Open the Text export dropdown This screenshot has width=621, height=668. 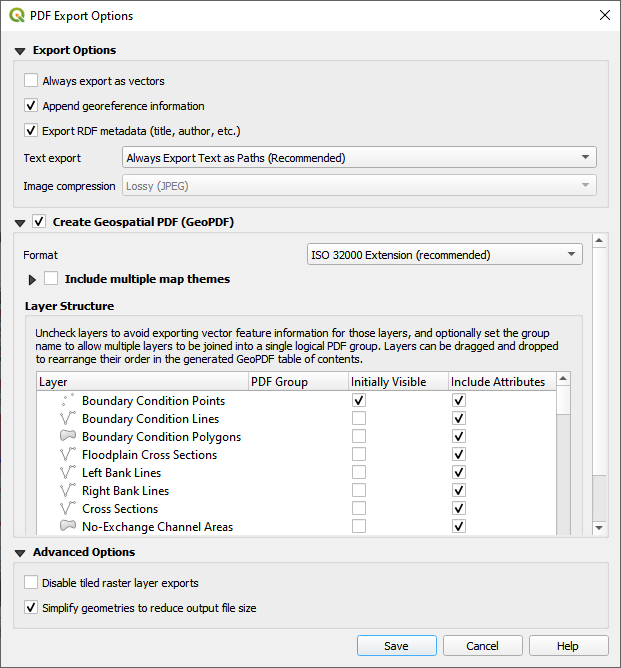pos(358,158)
